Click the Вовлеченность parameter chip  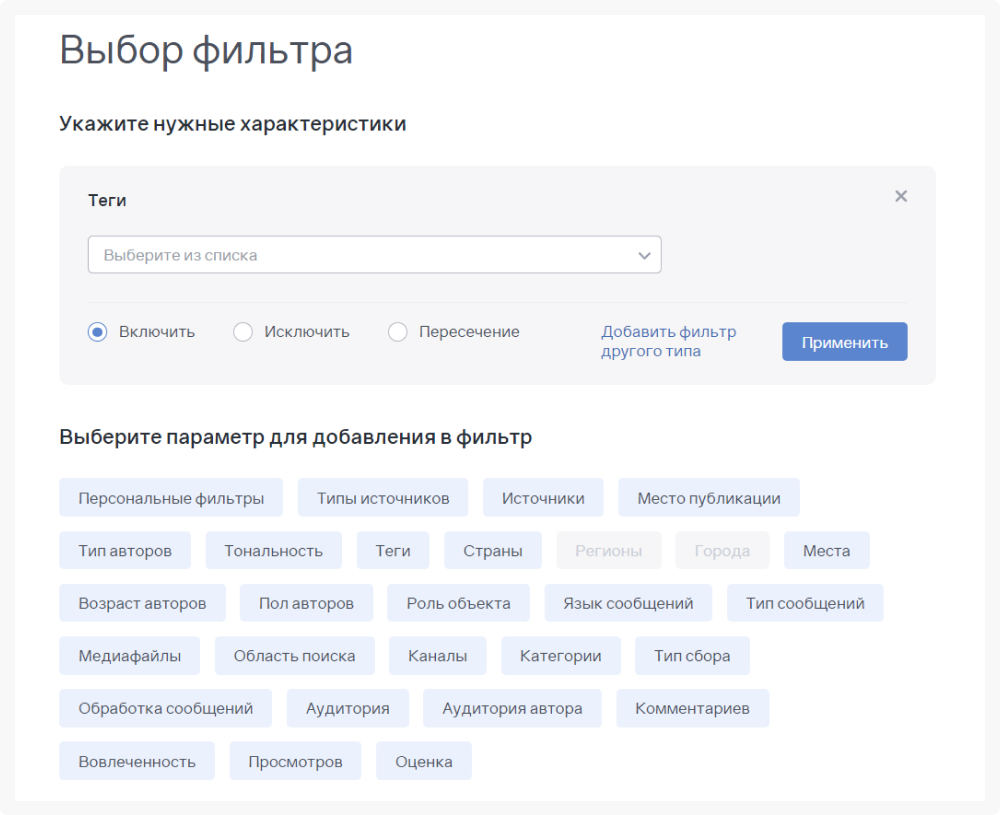click(137, 761)
